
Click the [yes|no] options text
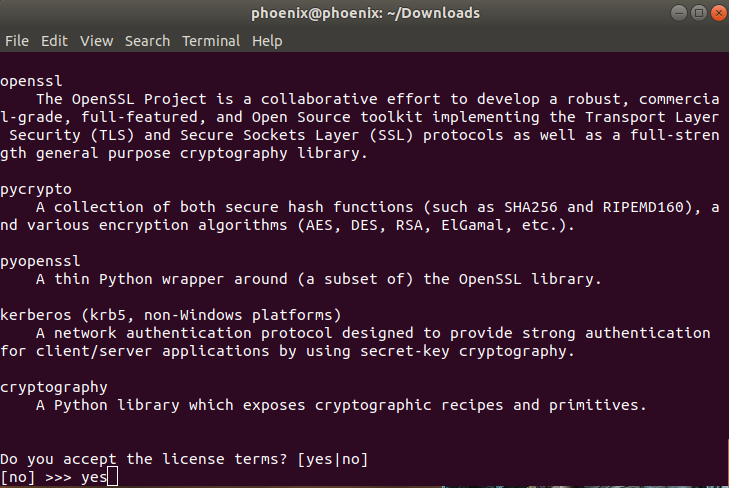[x=333, y=459]
